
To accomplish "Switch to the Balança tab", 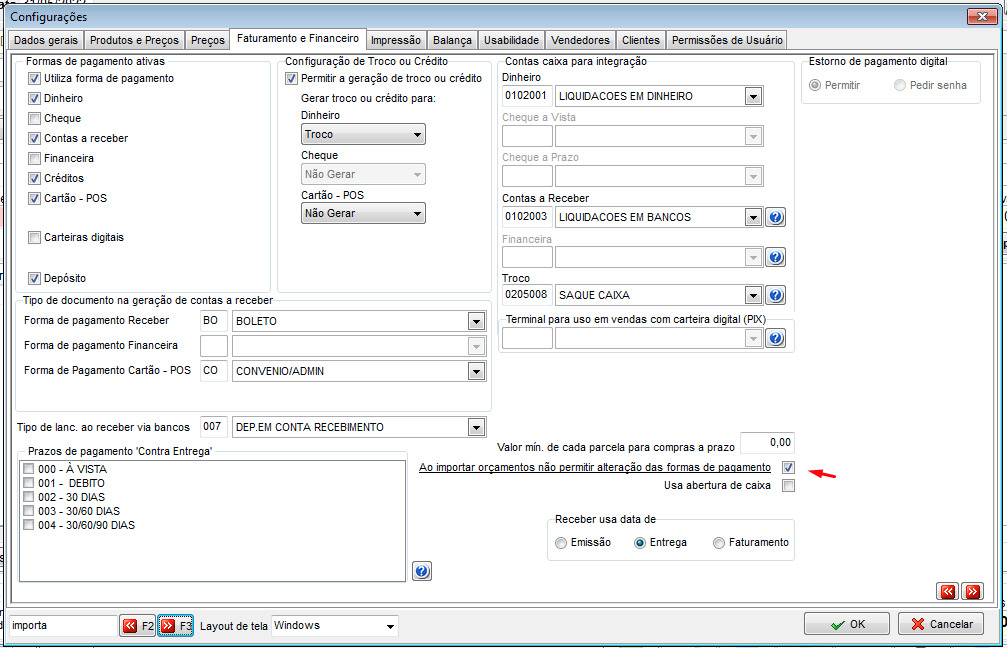I will coord(452,40).
